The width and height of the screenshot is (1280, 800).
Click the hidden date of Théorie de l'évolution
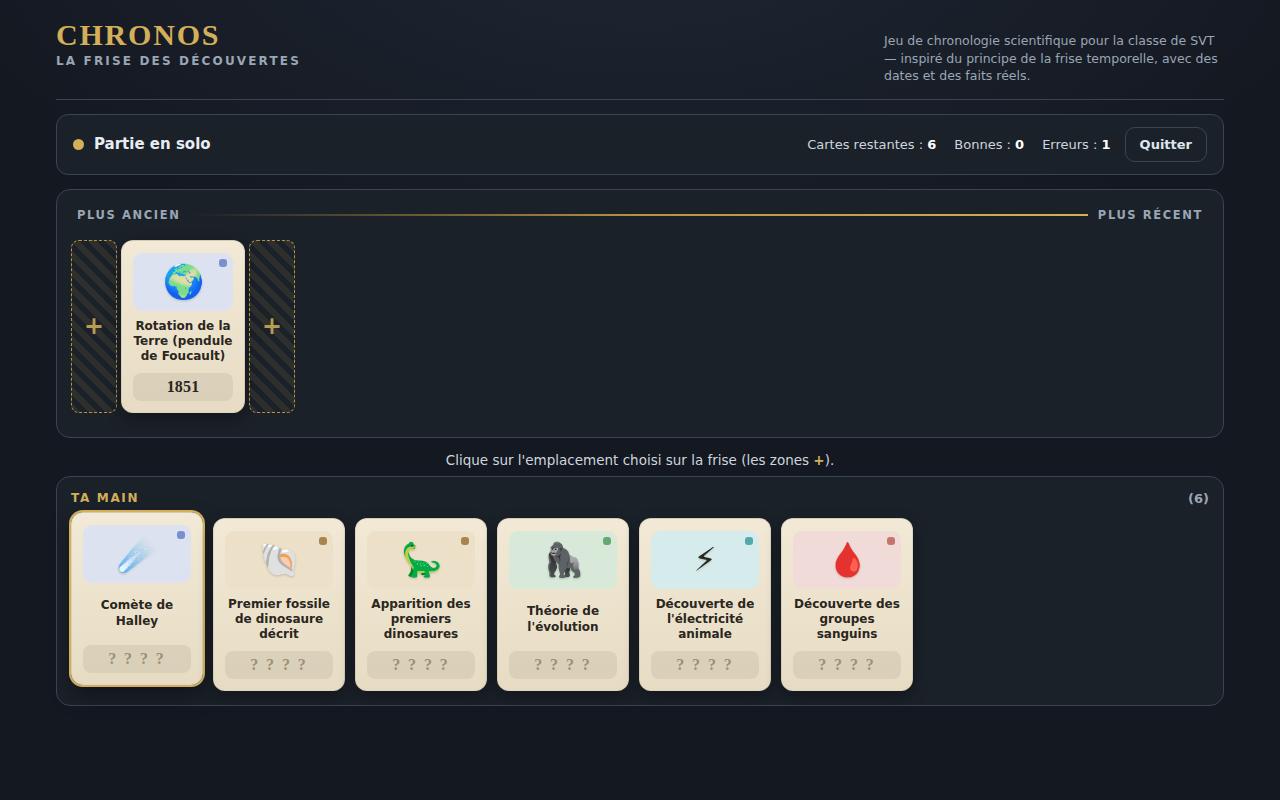563,665
